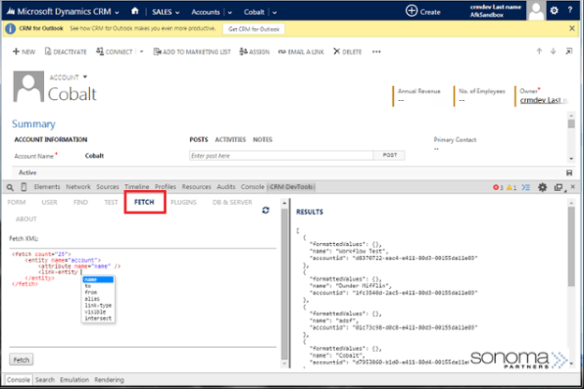Image resolution: width=584 pixels, height=389 pixels.
Task: Select the CRM DevTools panel tab
Action: point(291,187)
